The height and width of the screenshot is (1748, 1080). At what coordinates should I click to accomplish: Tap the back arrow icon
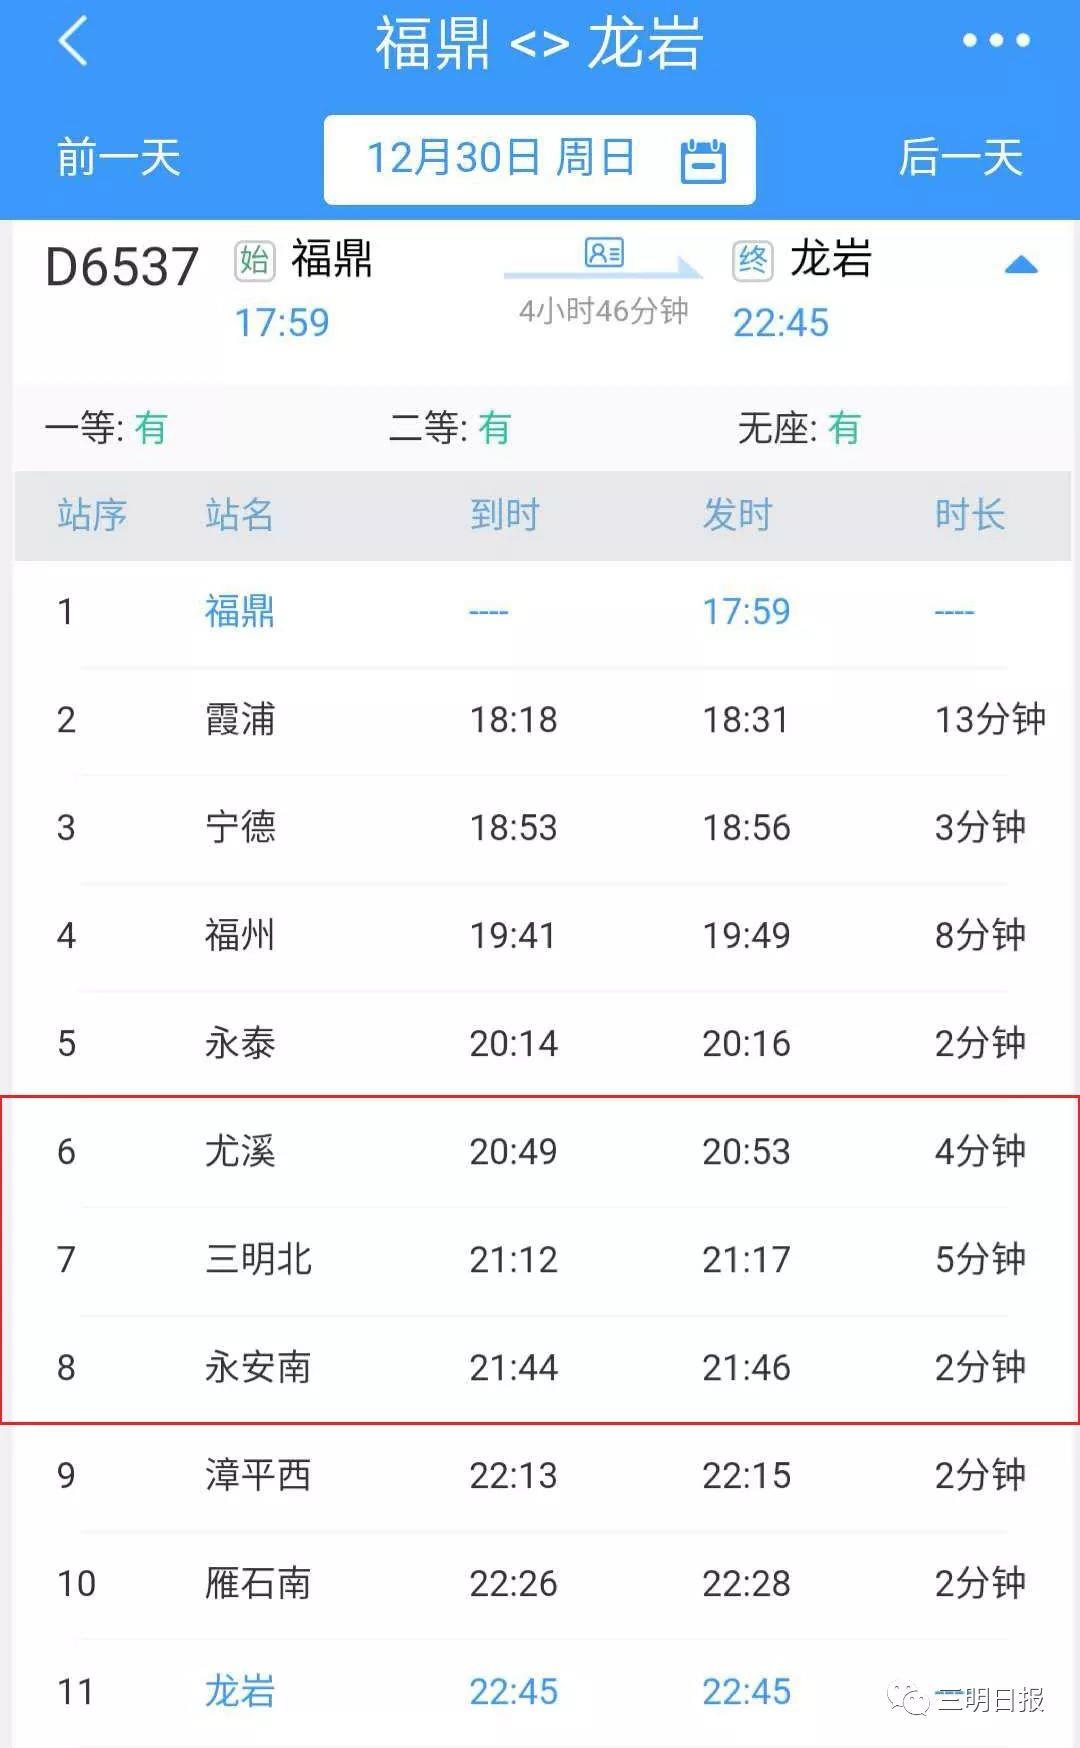(x=73, y=42)
